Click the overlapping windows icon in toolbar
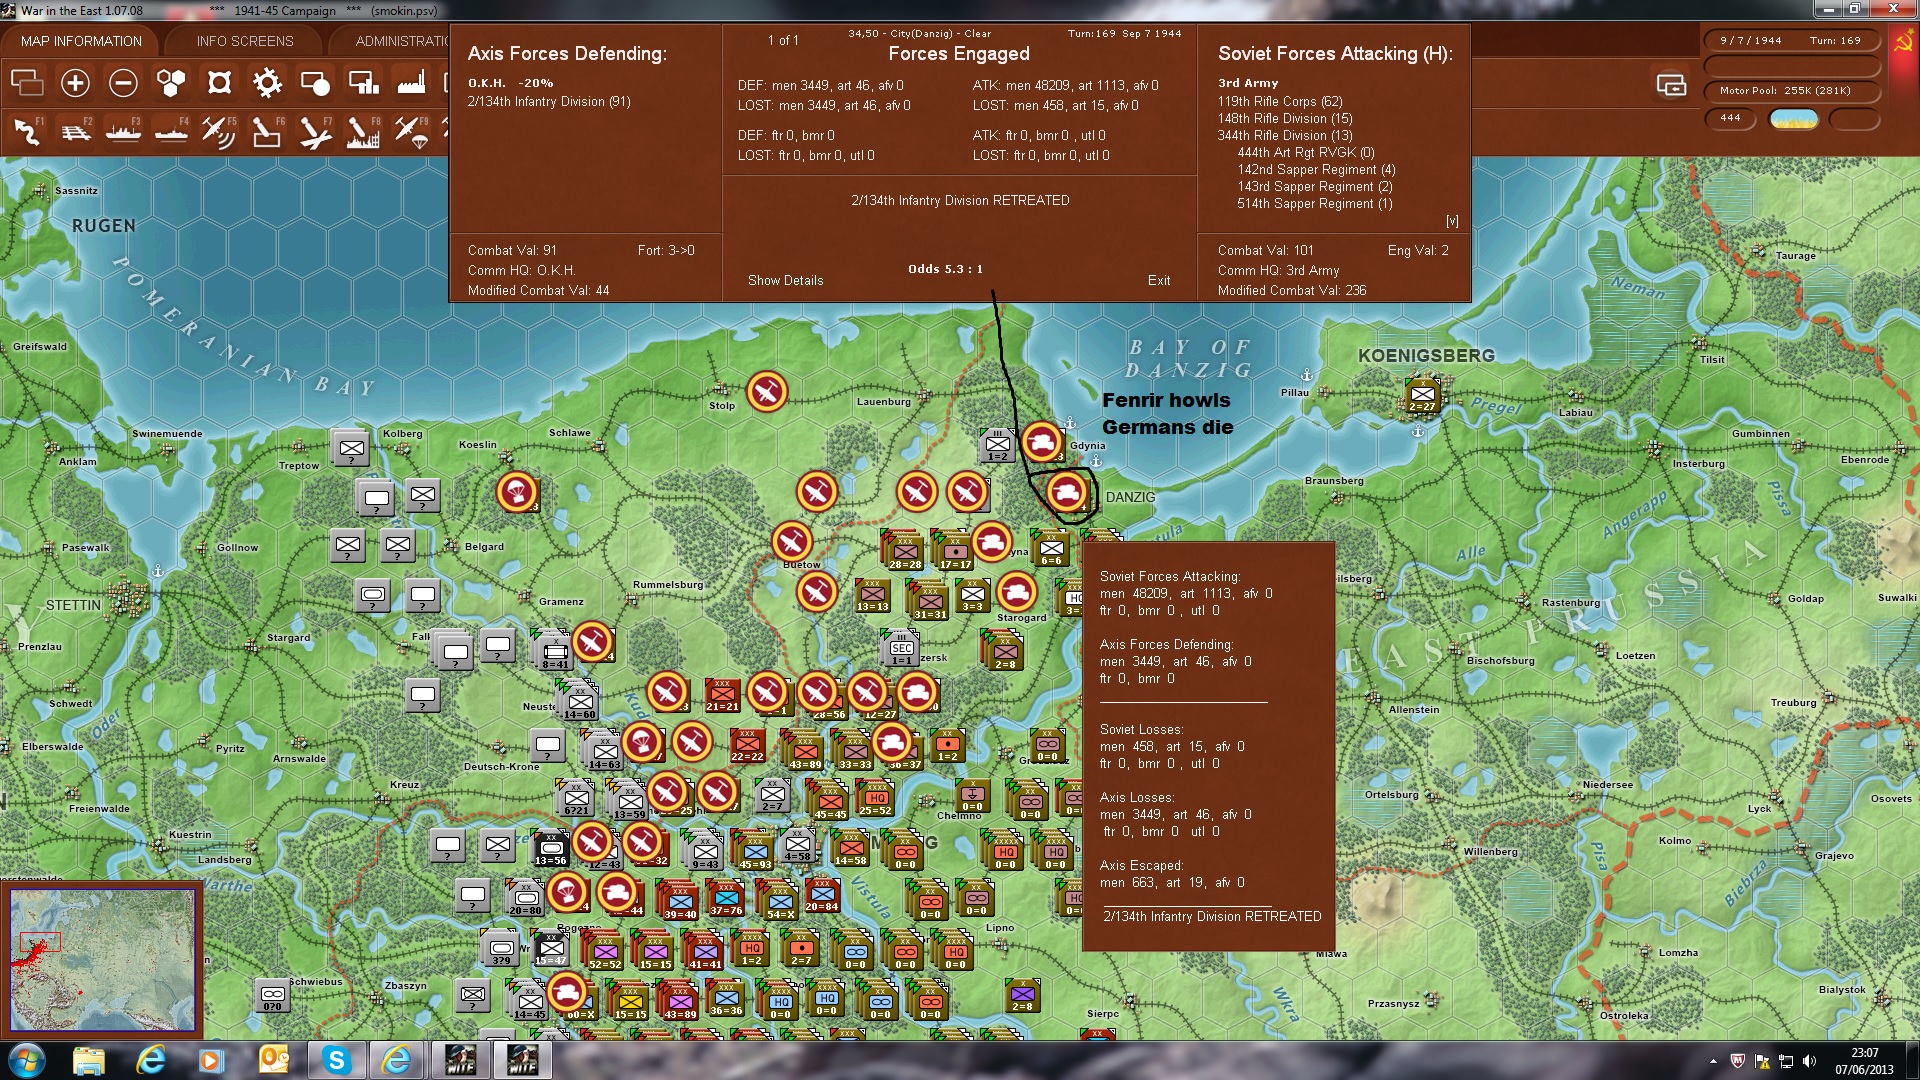Image resolution: width=1920 pixels, height=1080 pixels. coord(27,83)
